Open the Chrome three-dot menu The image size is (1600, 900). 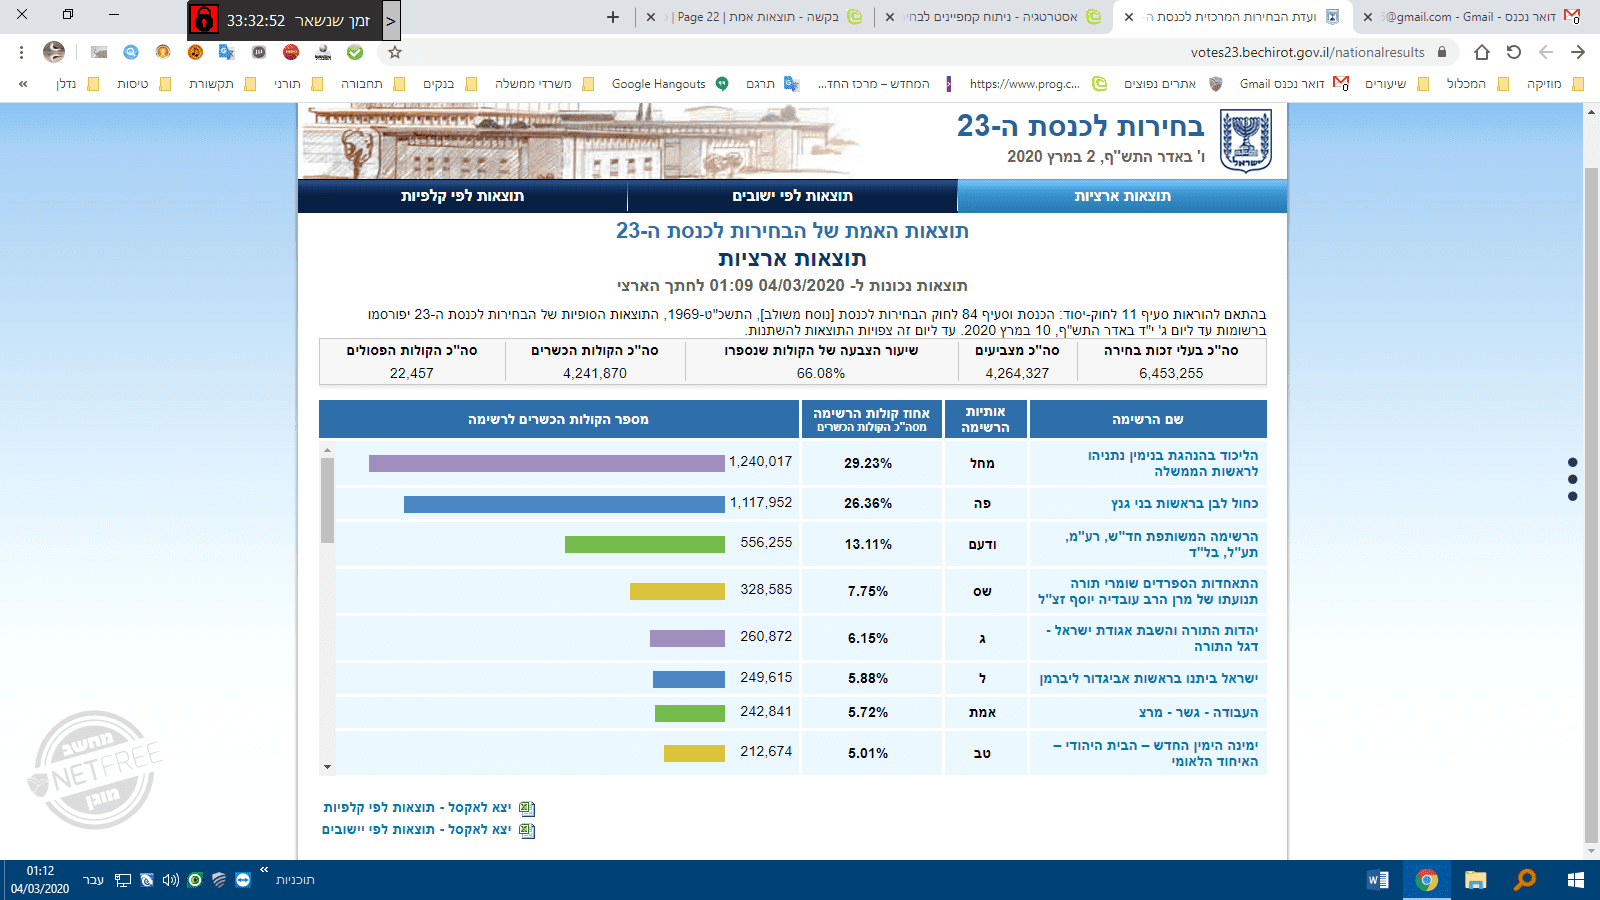coord(22,52)
